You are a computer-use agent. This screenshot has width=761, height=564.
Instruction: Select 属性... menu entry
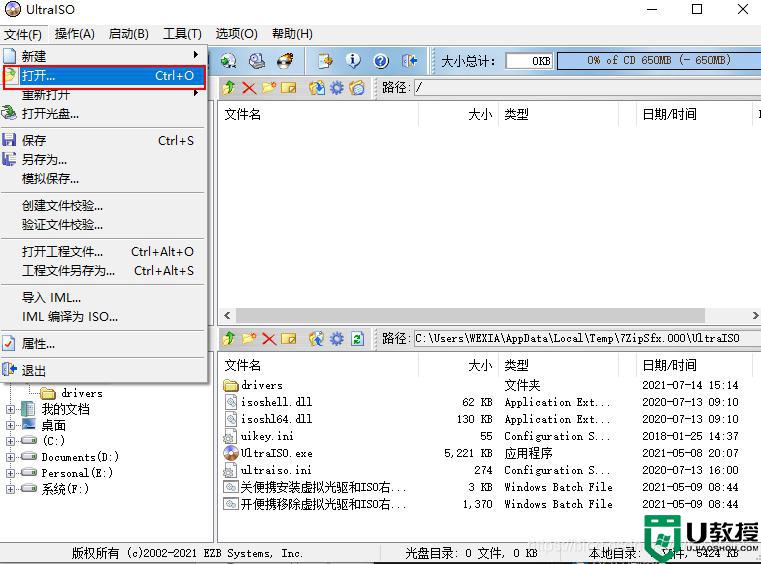pos(102,344)
